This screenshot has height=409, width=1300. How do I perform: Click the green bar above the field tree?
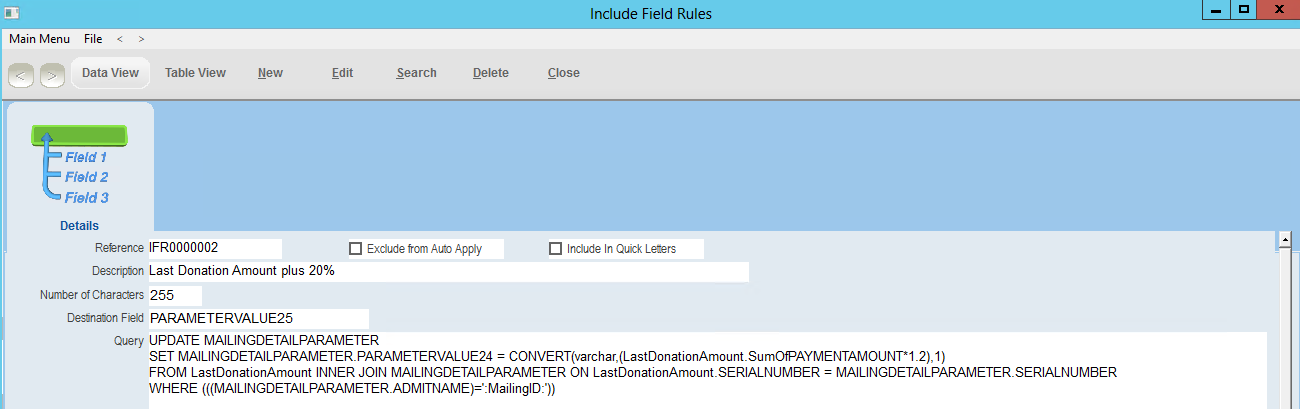pos(79,136)
